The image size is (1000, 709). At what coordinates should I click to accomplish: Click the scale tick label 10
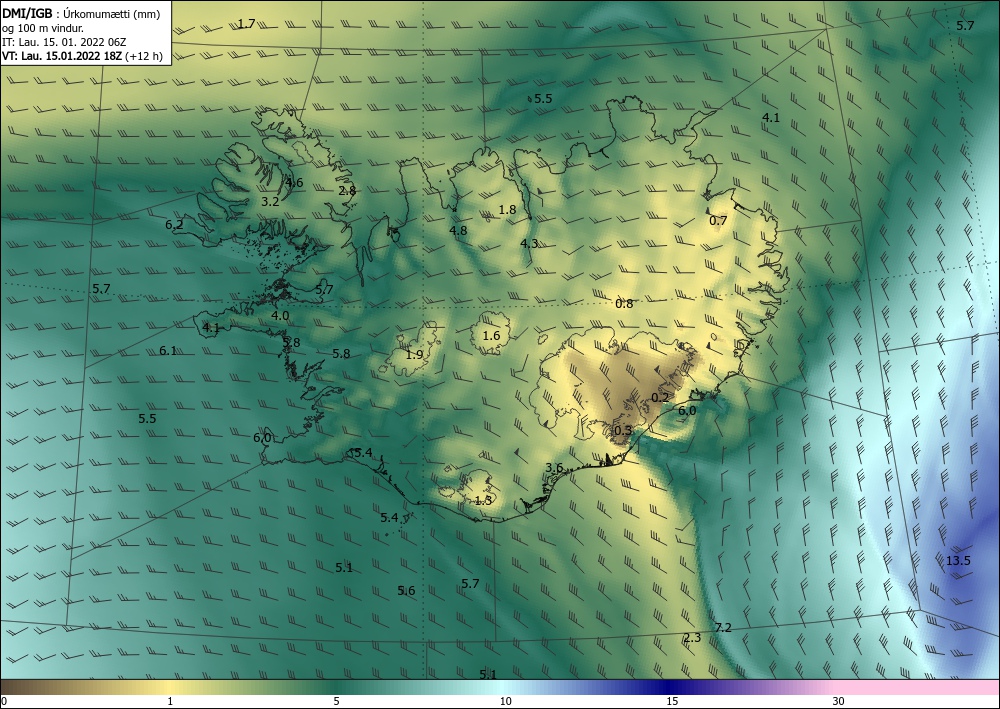point(505,702)
